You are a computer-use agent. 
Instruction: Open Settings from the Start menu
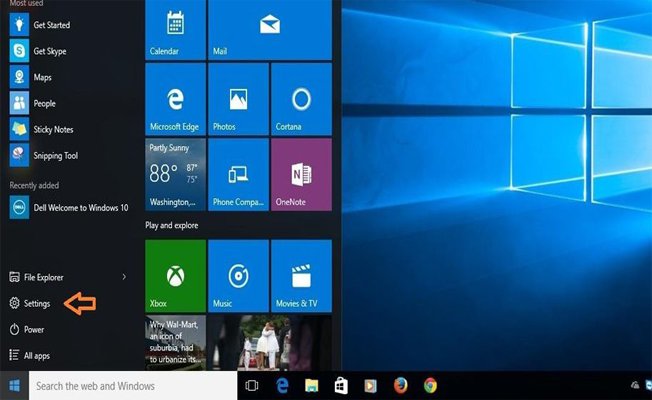click(x=30, y=304)
